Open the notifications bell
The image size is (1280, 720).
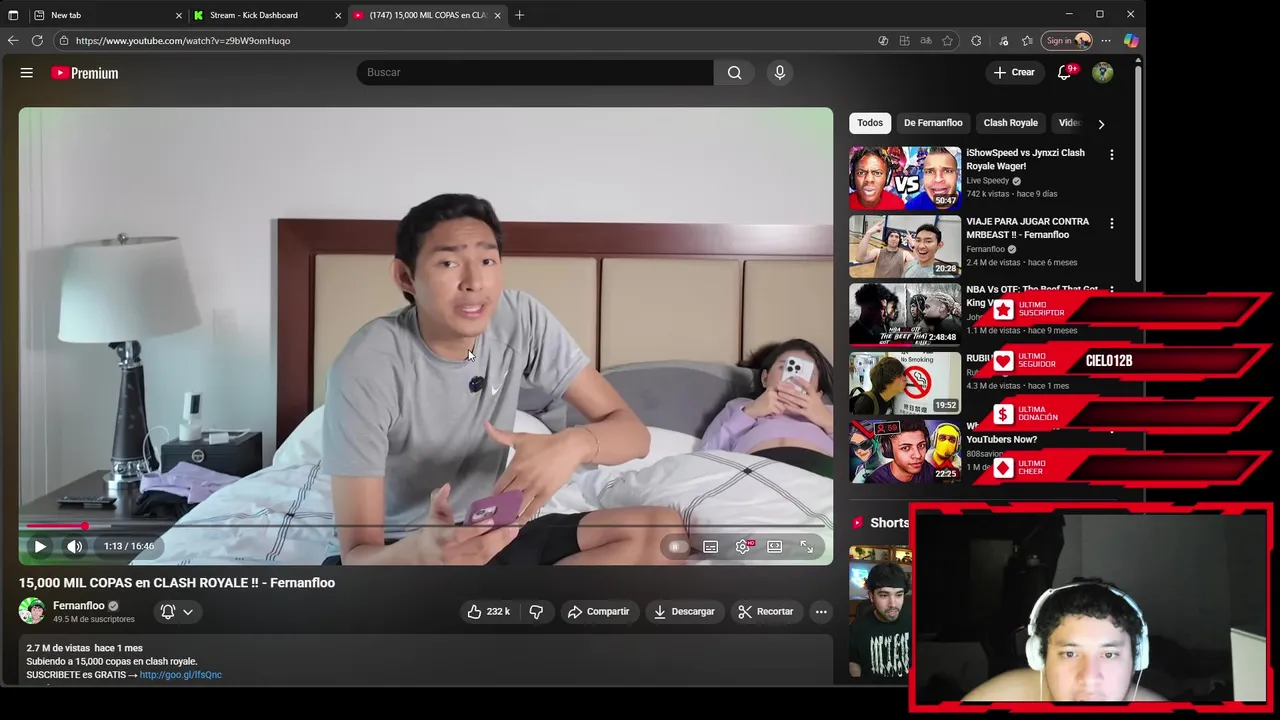tap(1065, 72)
